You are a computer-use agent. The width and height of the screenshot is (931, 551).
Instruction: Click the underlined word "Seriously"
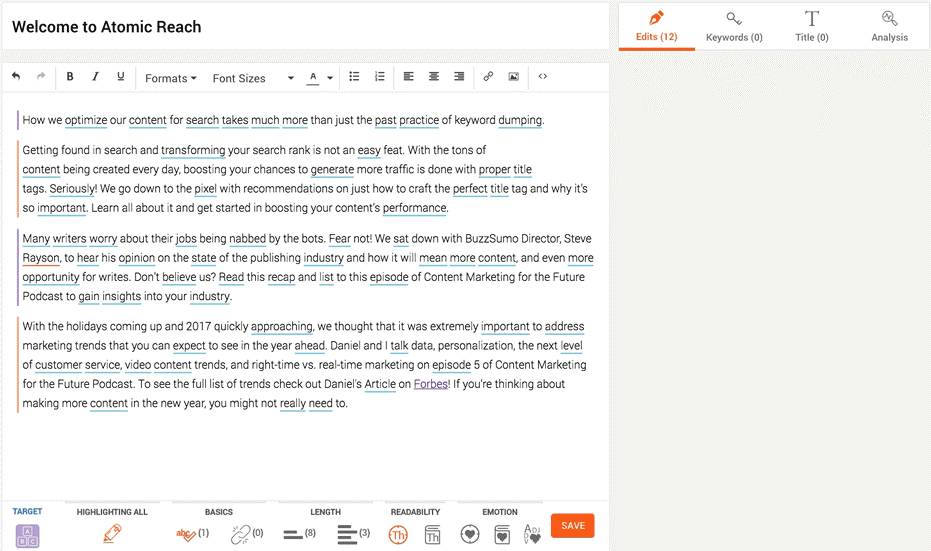(x=72, y=189)
